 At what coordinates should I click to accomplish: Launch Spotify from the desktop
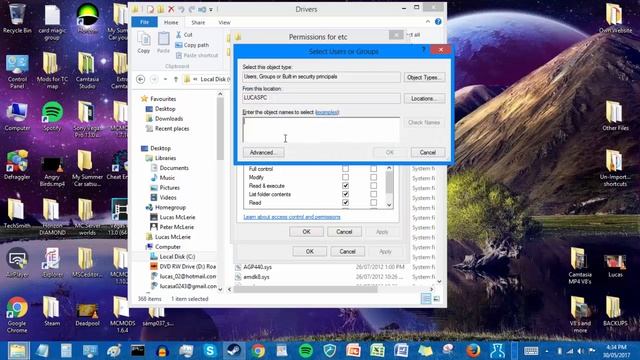[52, 116]
